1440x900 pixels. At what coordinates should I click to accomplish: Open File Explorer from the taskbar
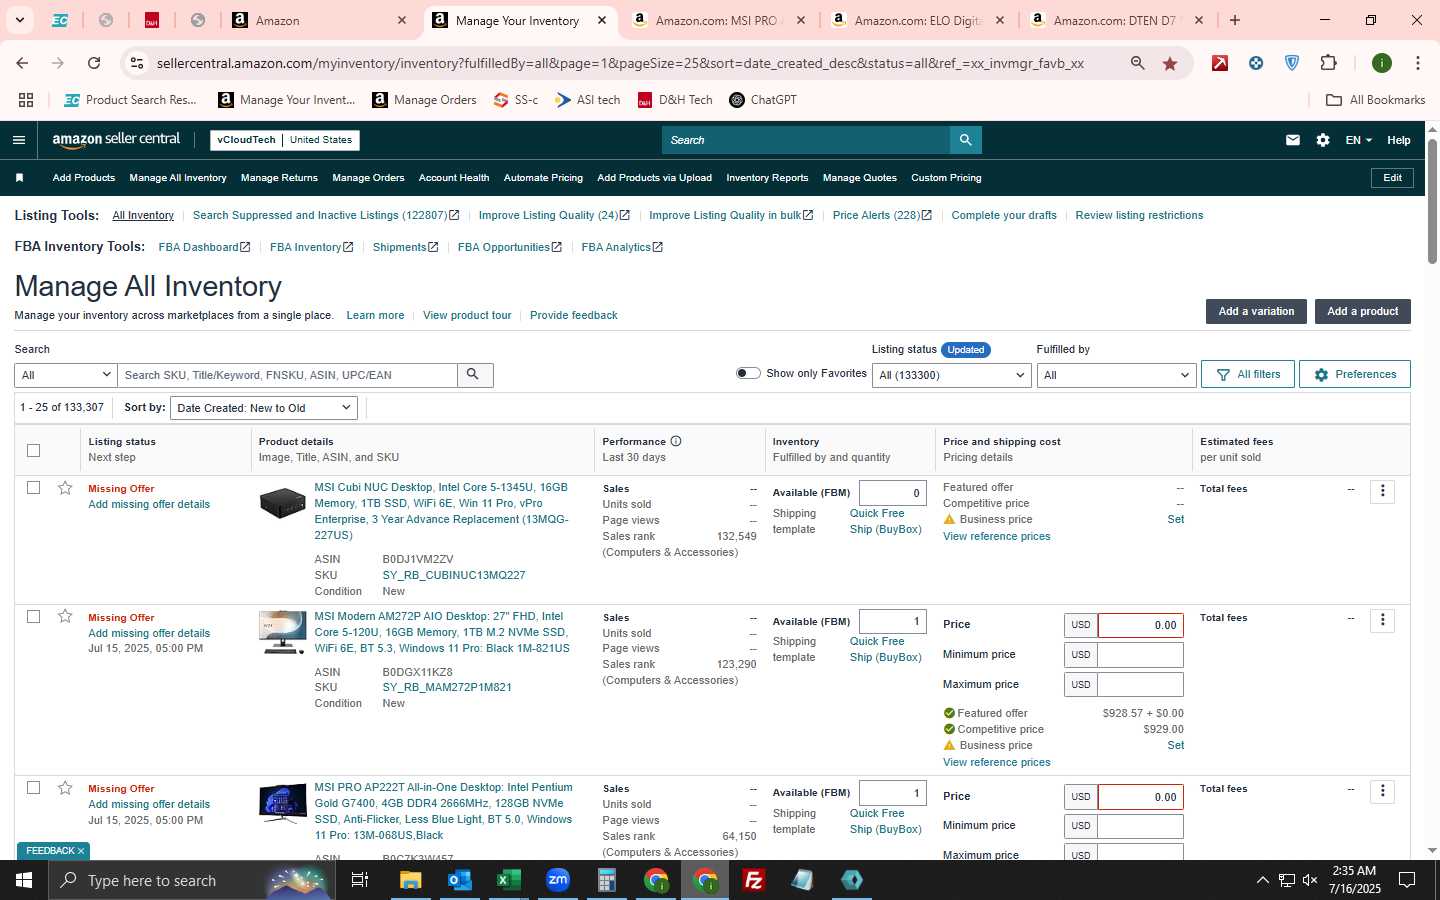[410, 880]
